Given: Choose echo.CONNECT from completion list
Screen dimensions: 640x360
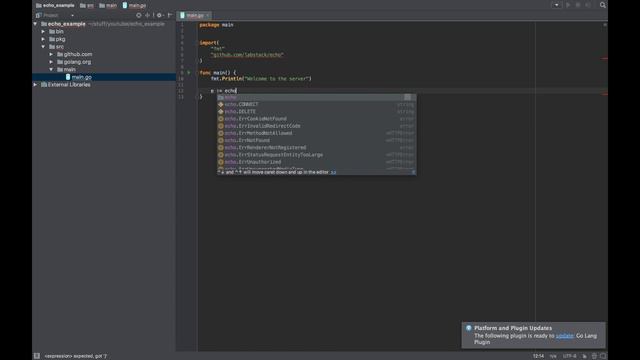Looking at the screenshot, I should [317, 104].
